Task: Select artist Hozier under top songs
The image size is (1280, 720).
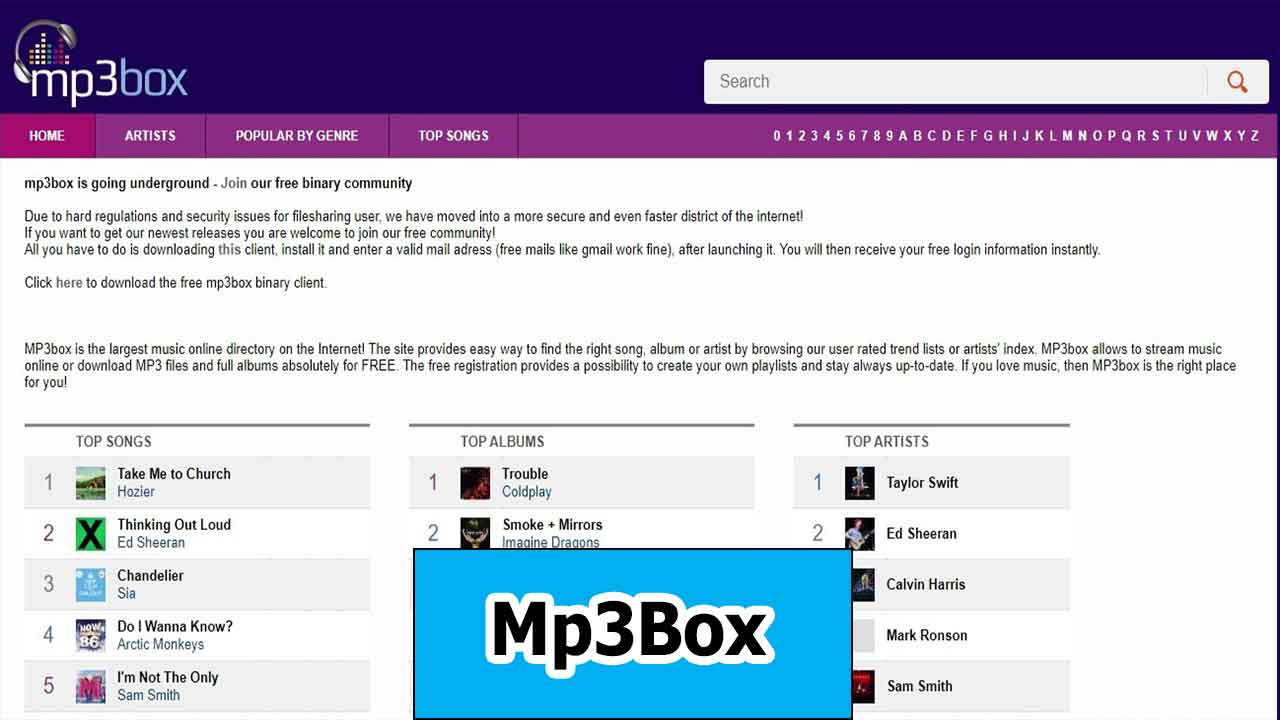Action: pyautogui.click(x=136, y=492)
